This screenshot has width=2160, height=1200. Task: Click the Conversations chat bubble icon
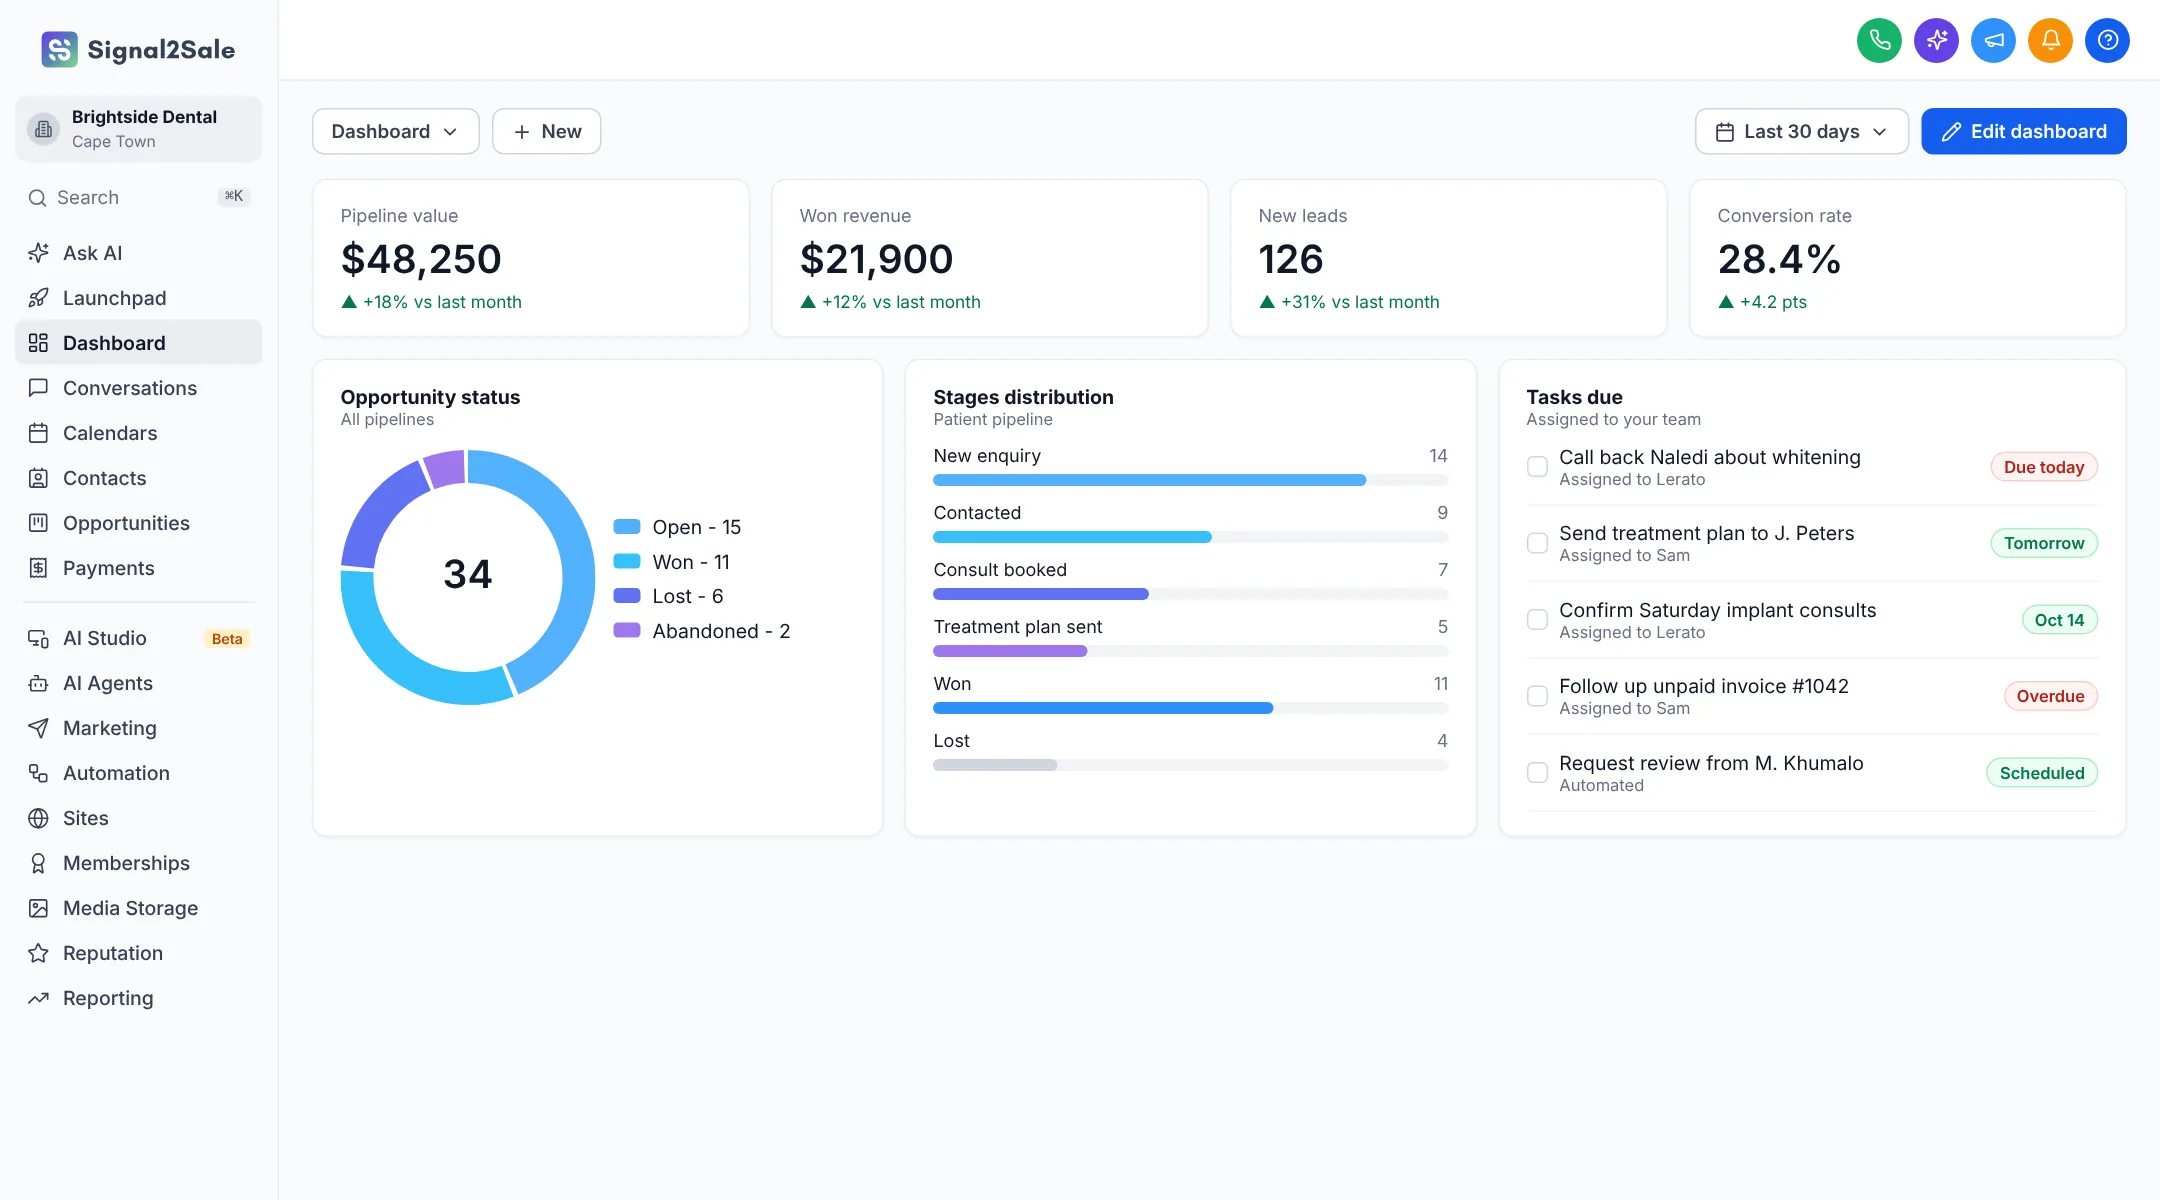[38, 388]
